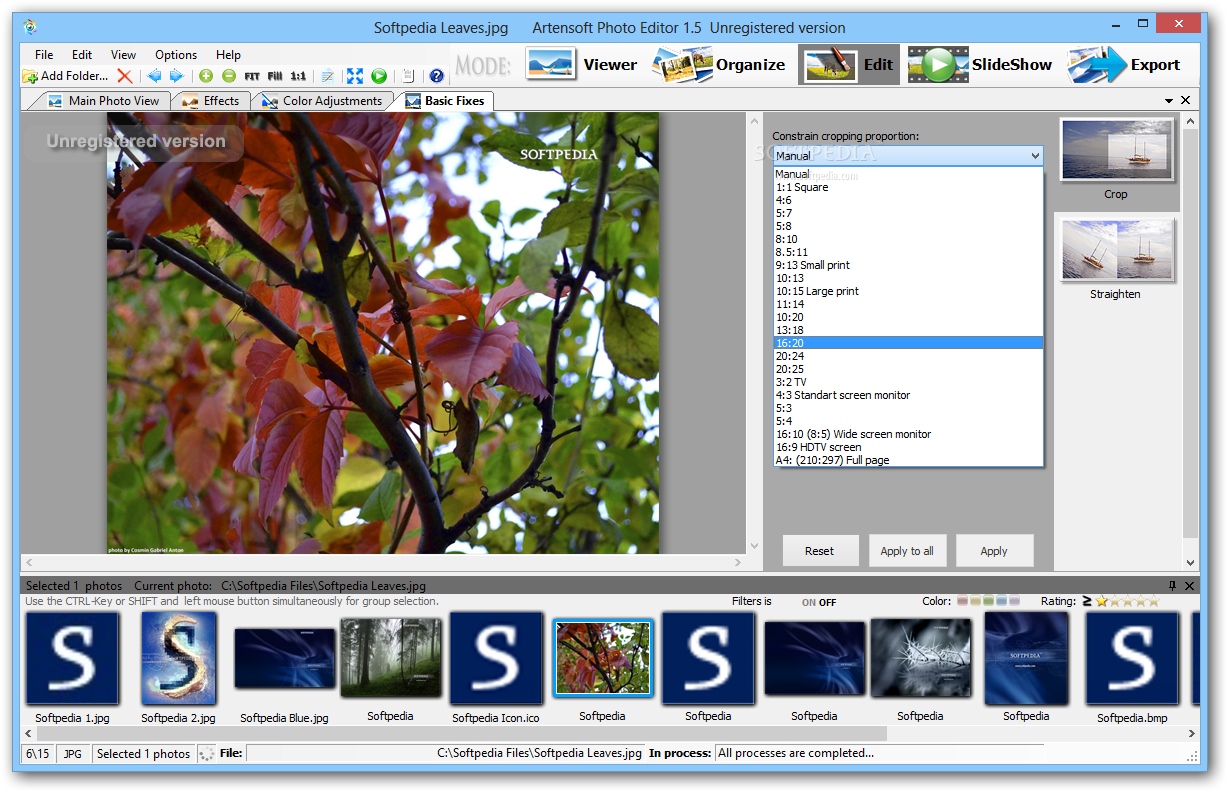Switch to Export mode

click(1123, 64)
